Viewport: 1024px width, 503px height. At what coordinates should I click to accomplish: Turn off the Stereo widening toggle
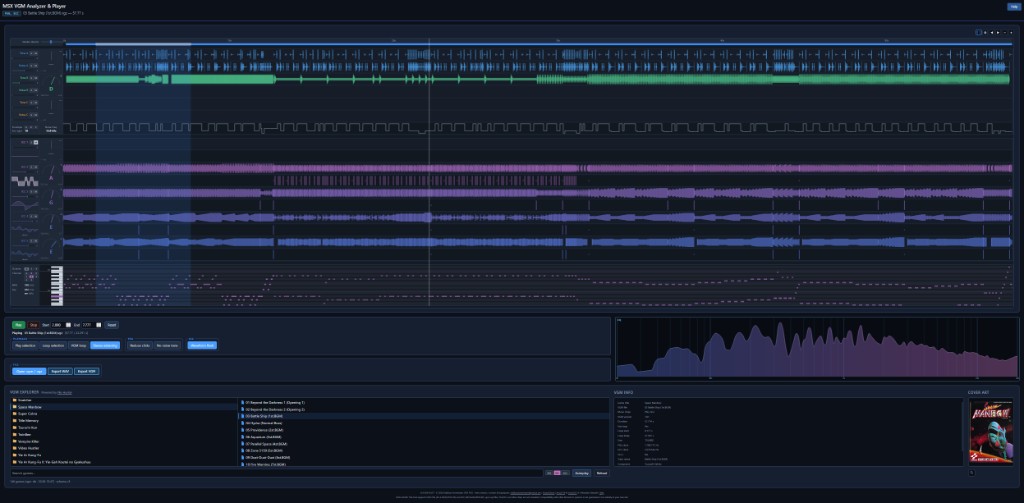click(x=105, y=346)
